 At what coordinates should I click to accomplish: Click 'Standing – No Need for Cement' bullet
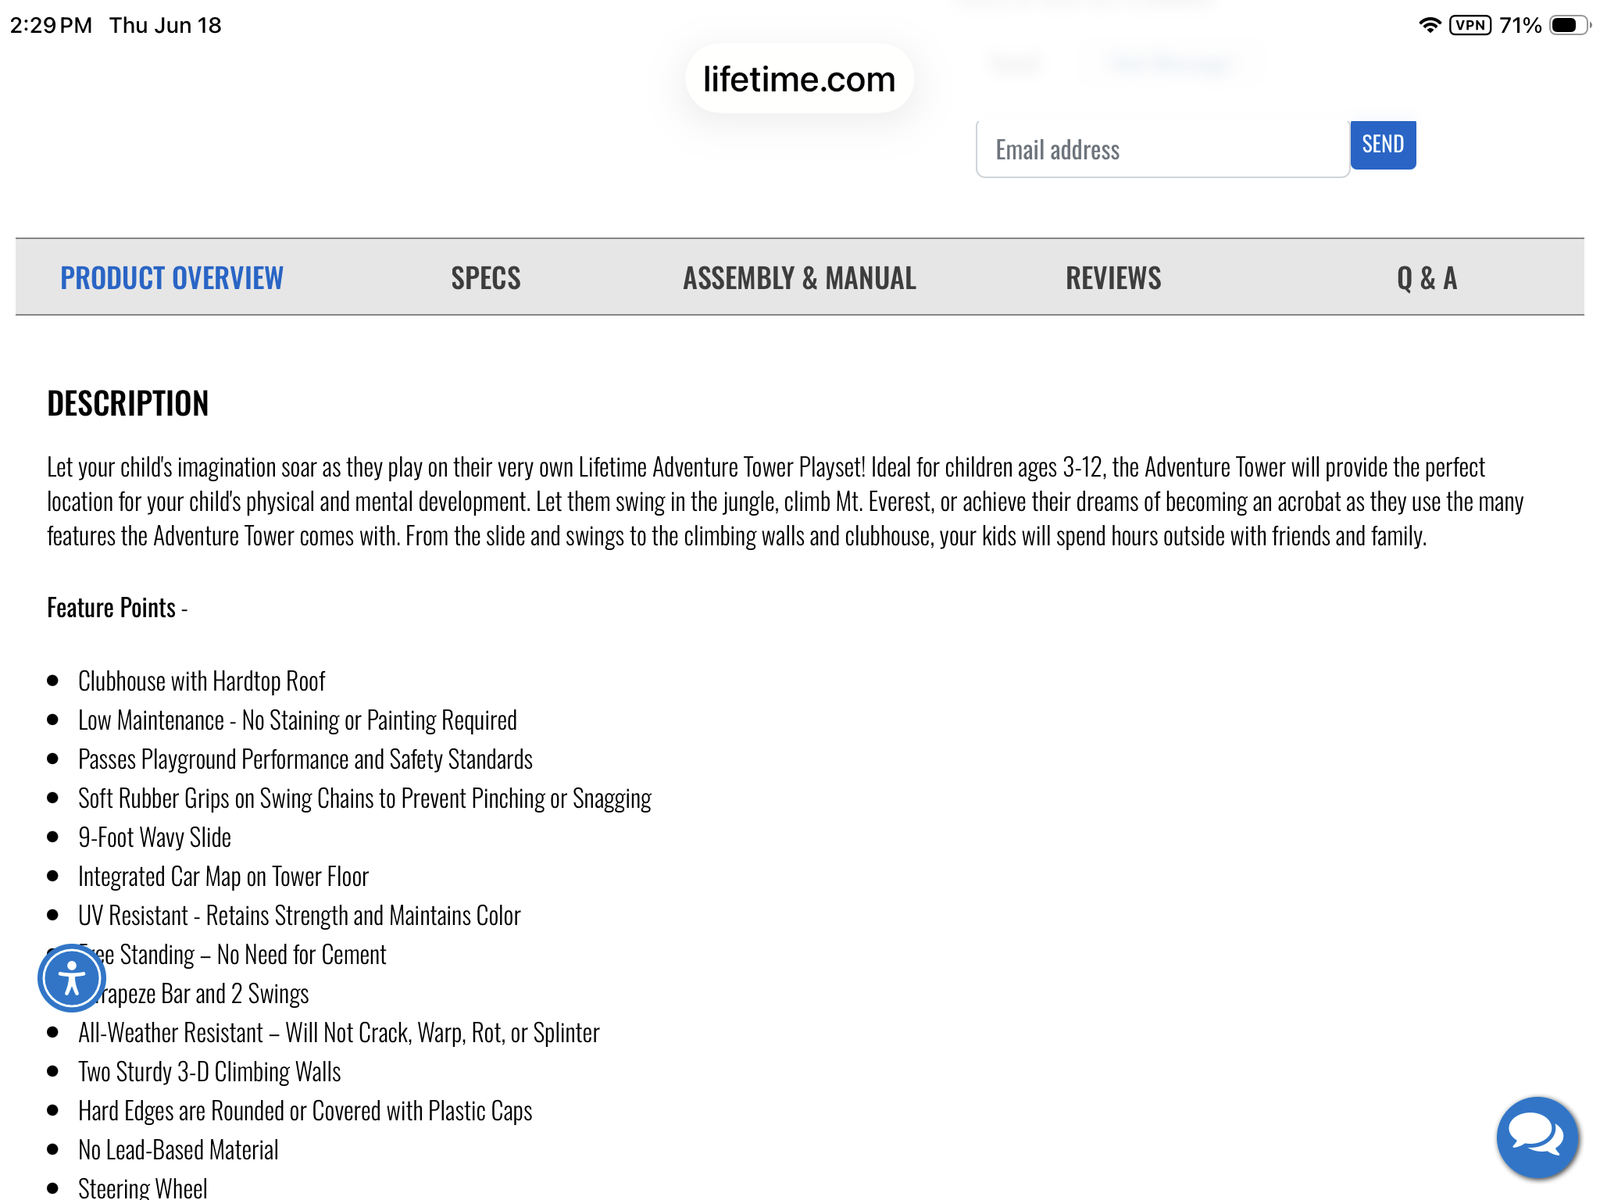point(240,954)
